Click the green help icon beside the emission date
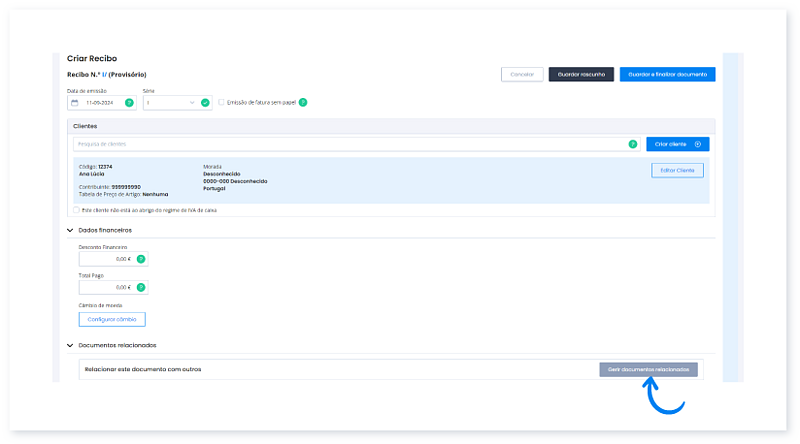800x444 pixels. pyautogui.click(x=129, y=102)
